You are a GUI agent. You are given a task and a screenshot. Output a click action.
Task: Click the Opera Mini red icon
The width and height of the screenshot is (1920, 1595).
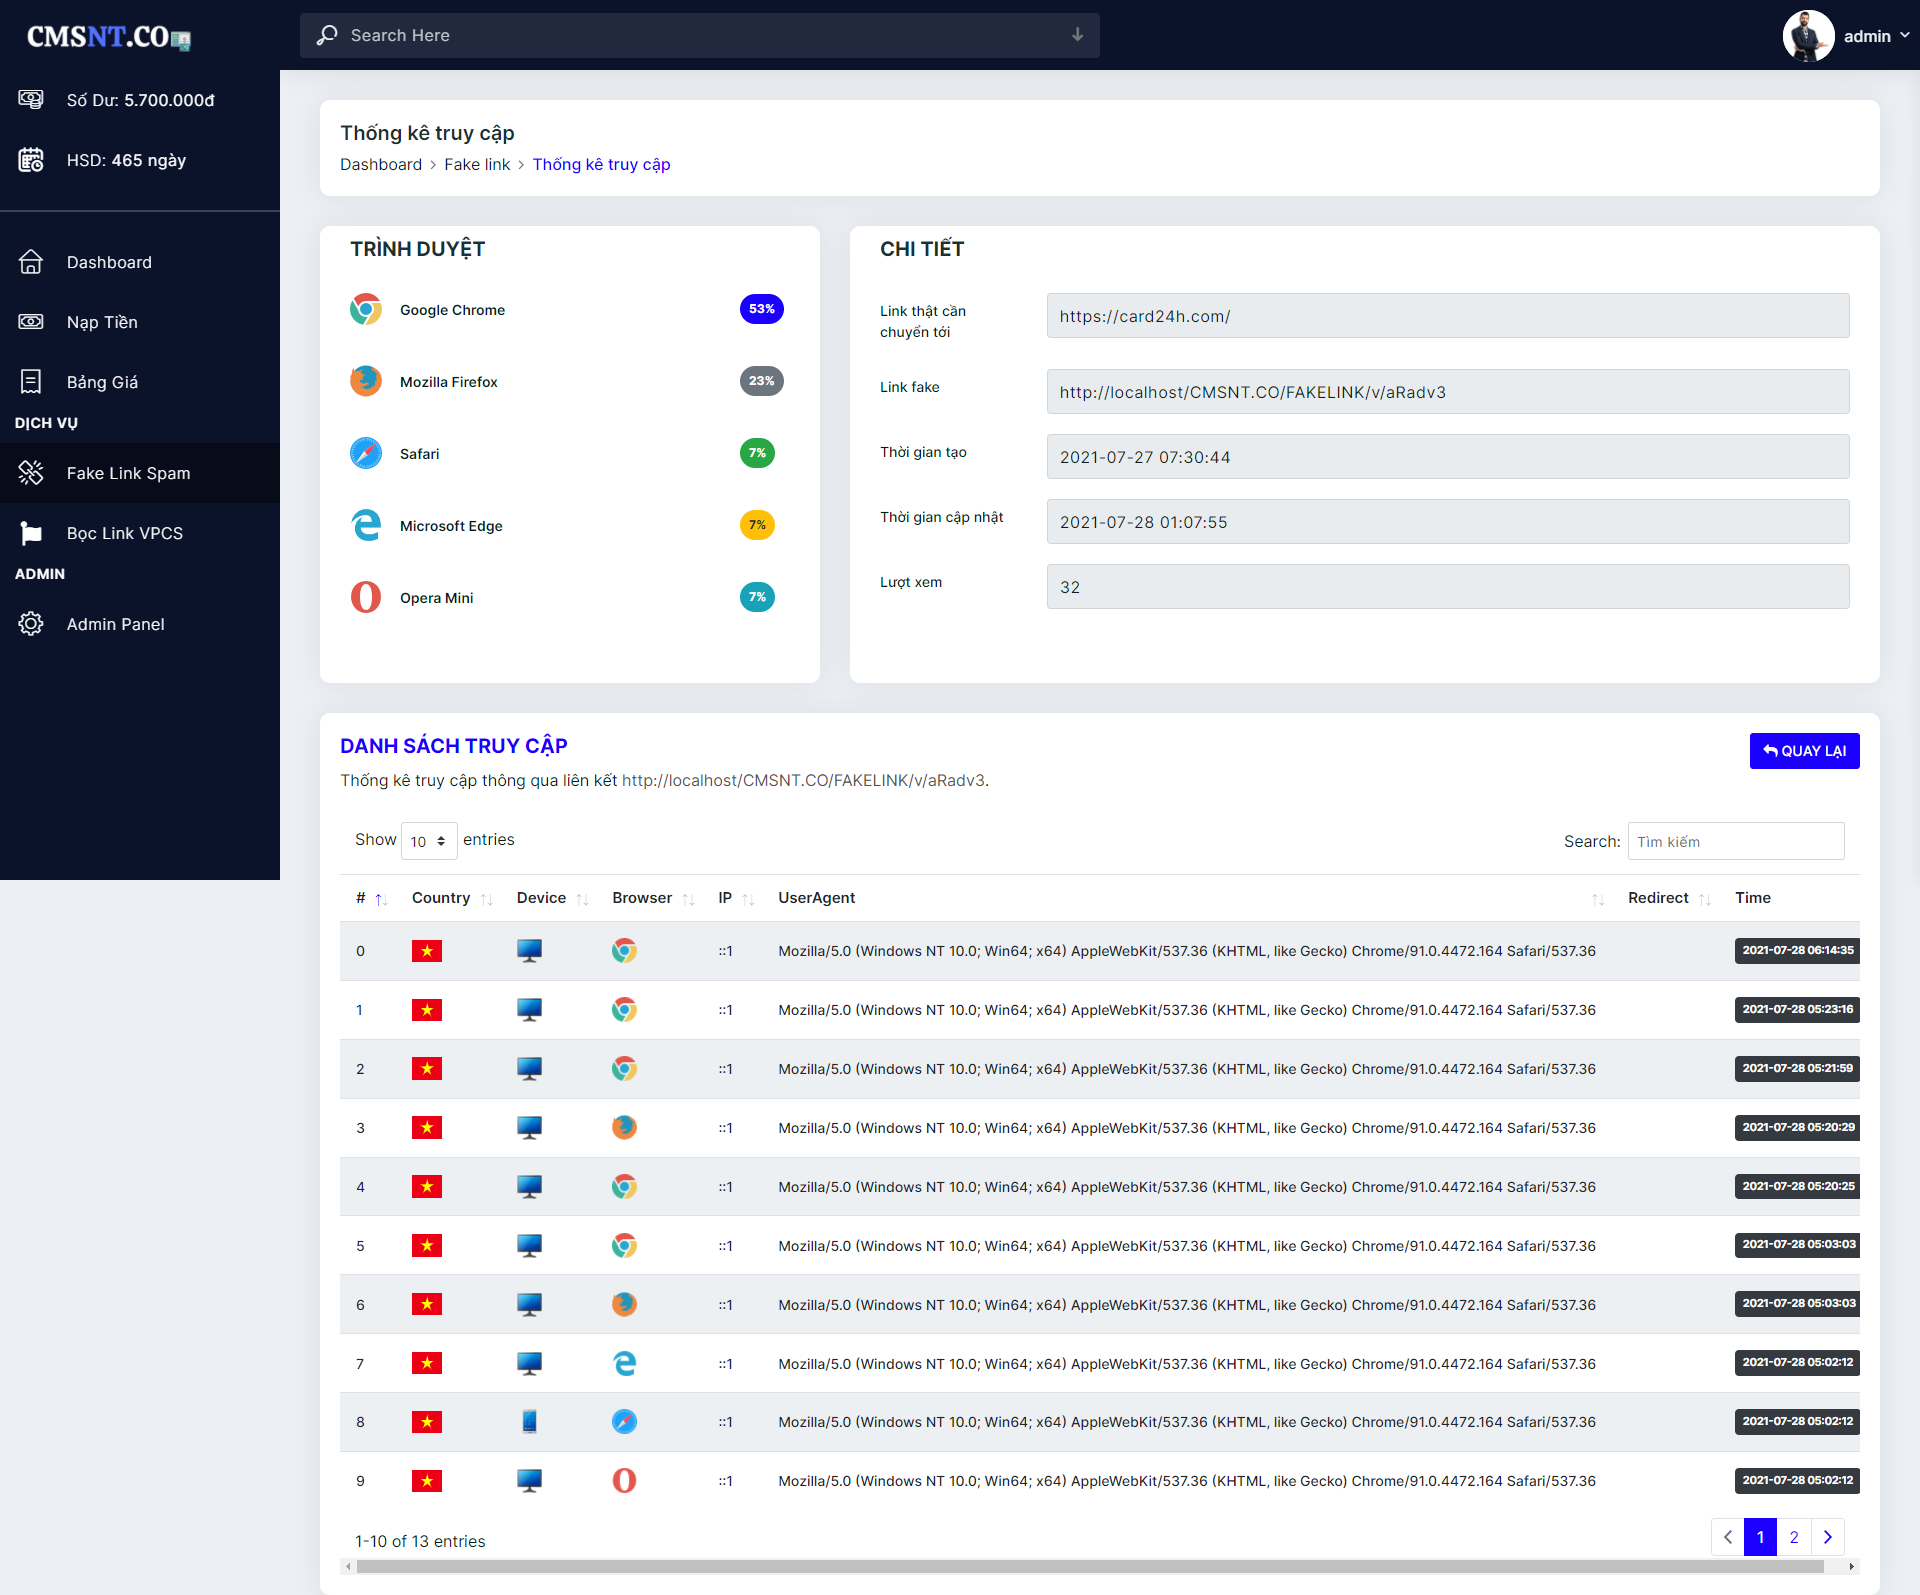pos(366,597)
